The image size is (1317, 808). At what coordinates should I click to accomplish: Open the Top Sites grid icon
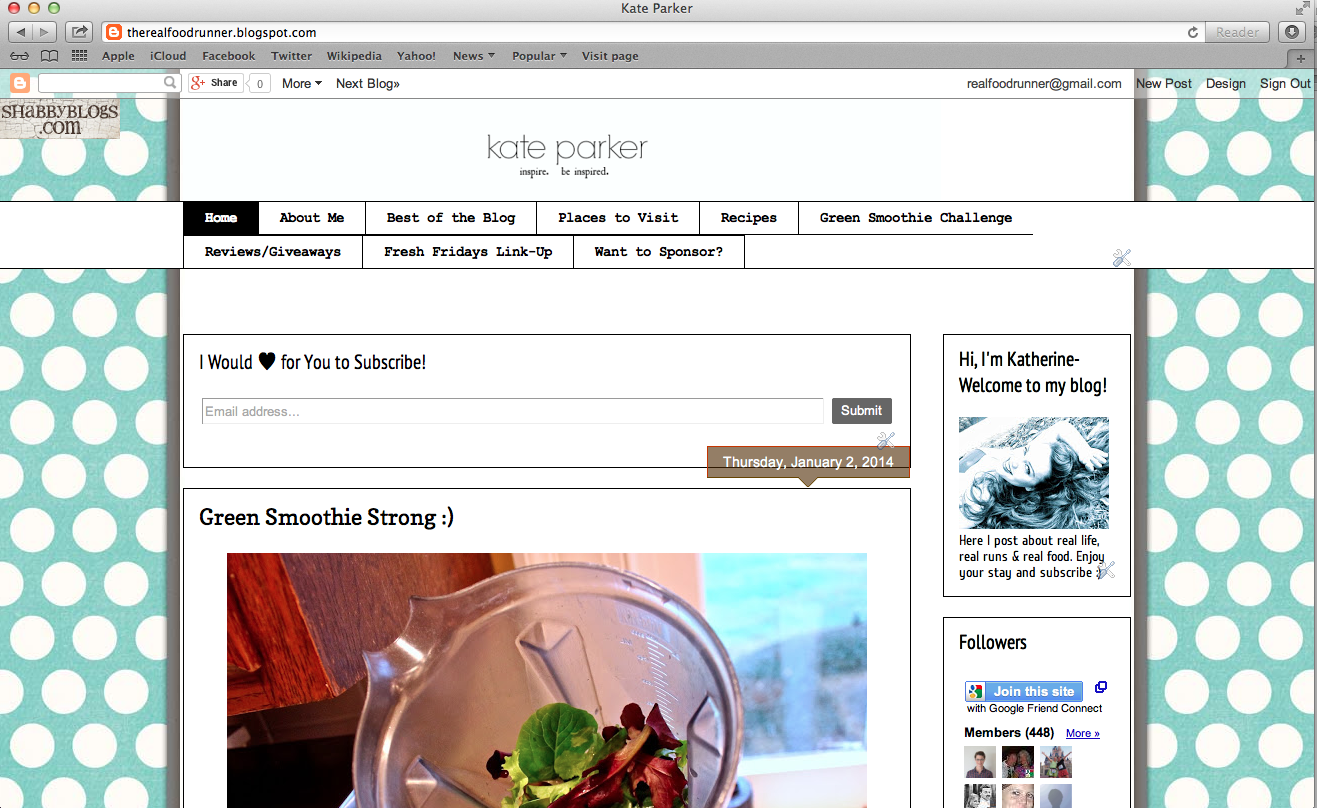click(79, 56)
